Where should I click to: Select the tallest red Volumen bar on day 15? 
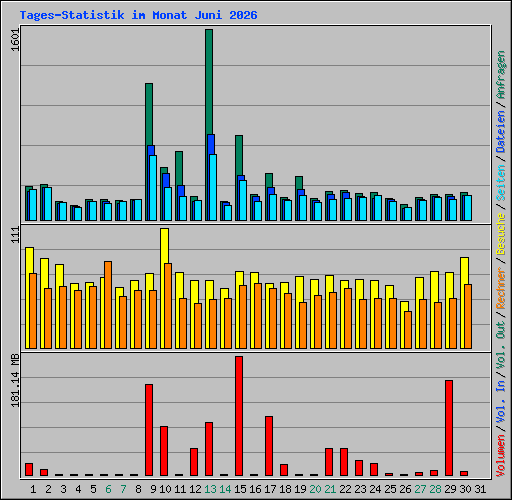[239, 416]
